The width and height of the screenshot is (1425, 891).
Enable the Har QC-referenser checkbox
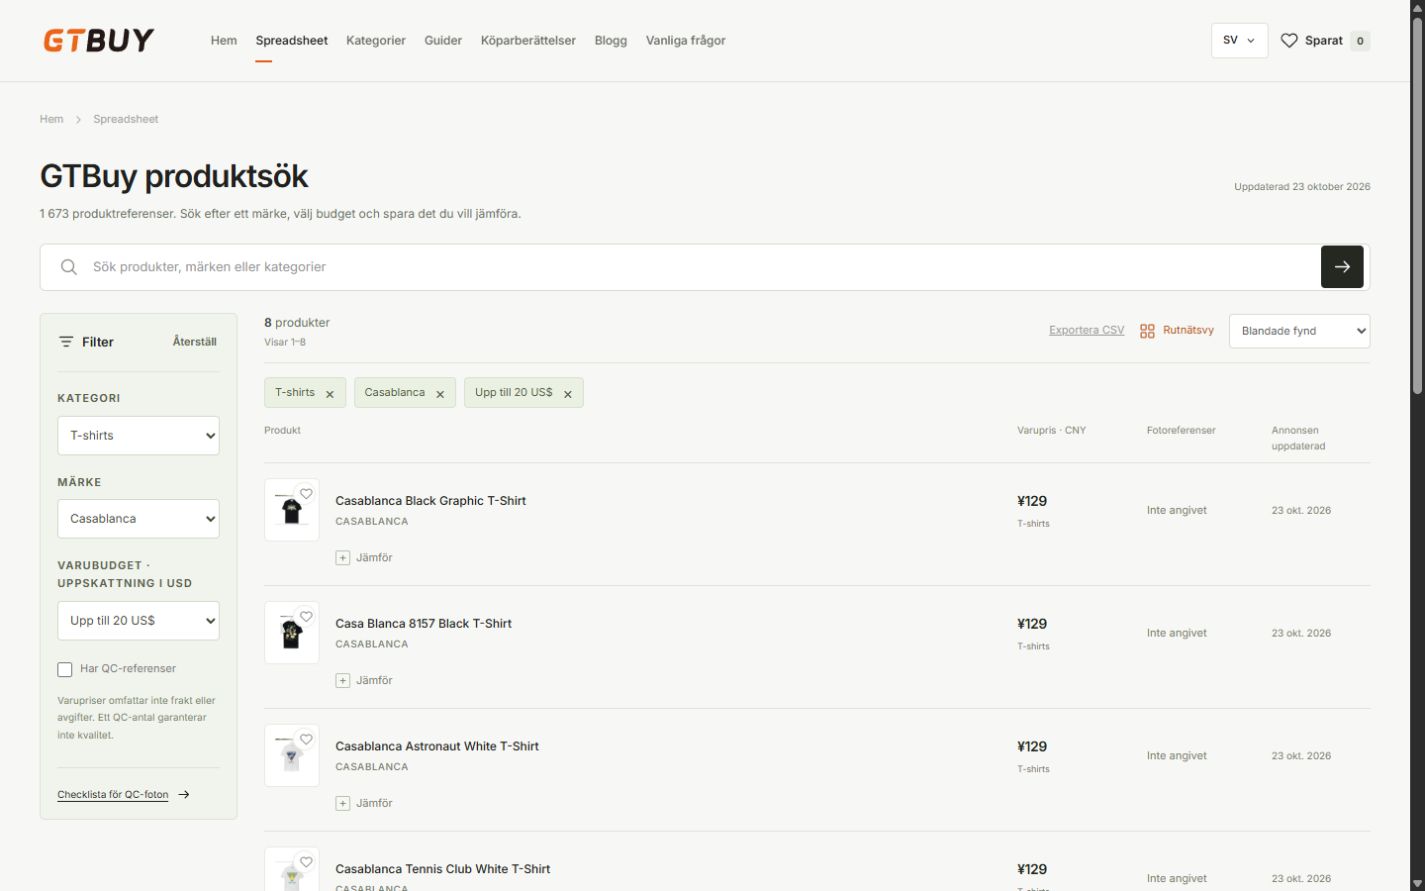tap(65, 669)
